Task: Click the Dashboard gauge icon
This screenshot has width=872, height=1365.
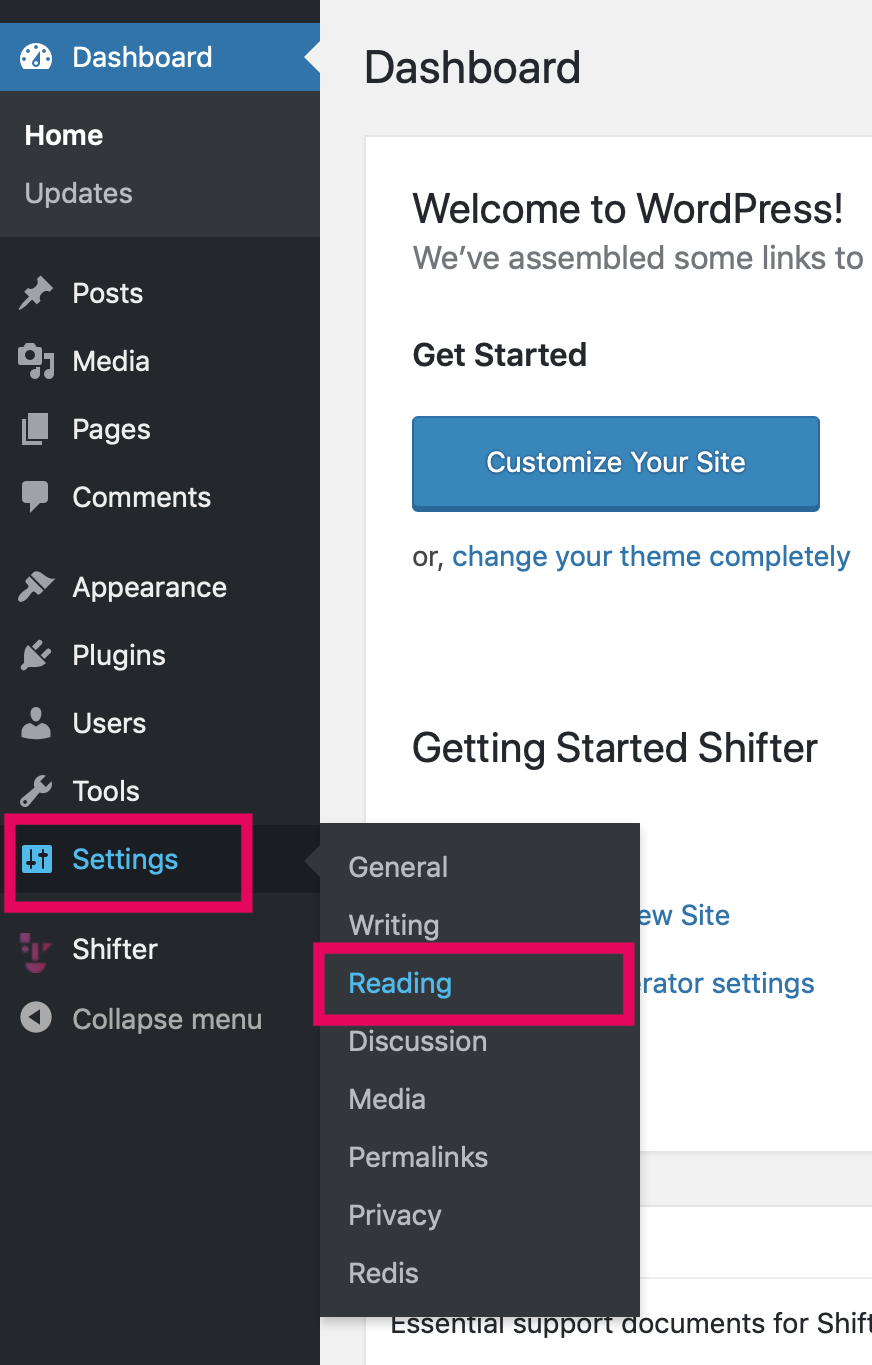Action: tap(36, 57)
